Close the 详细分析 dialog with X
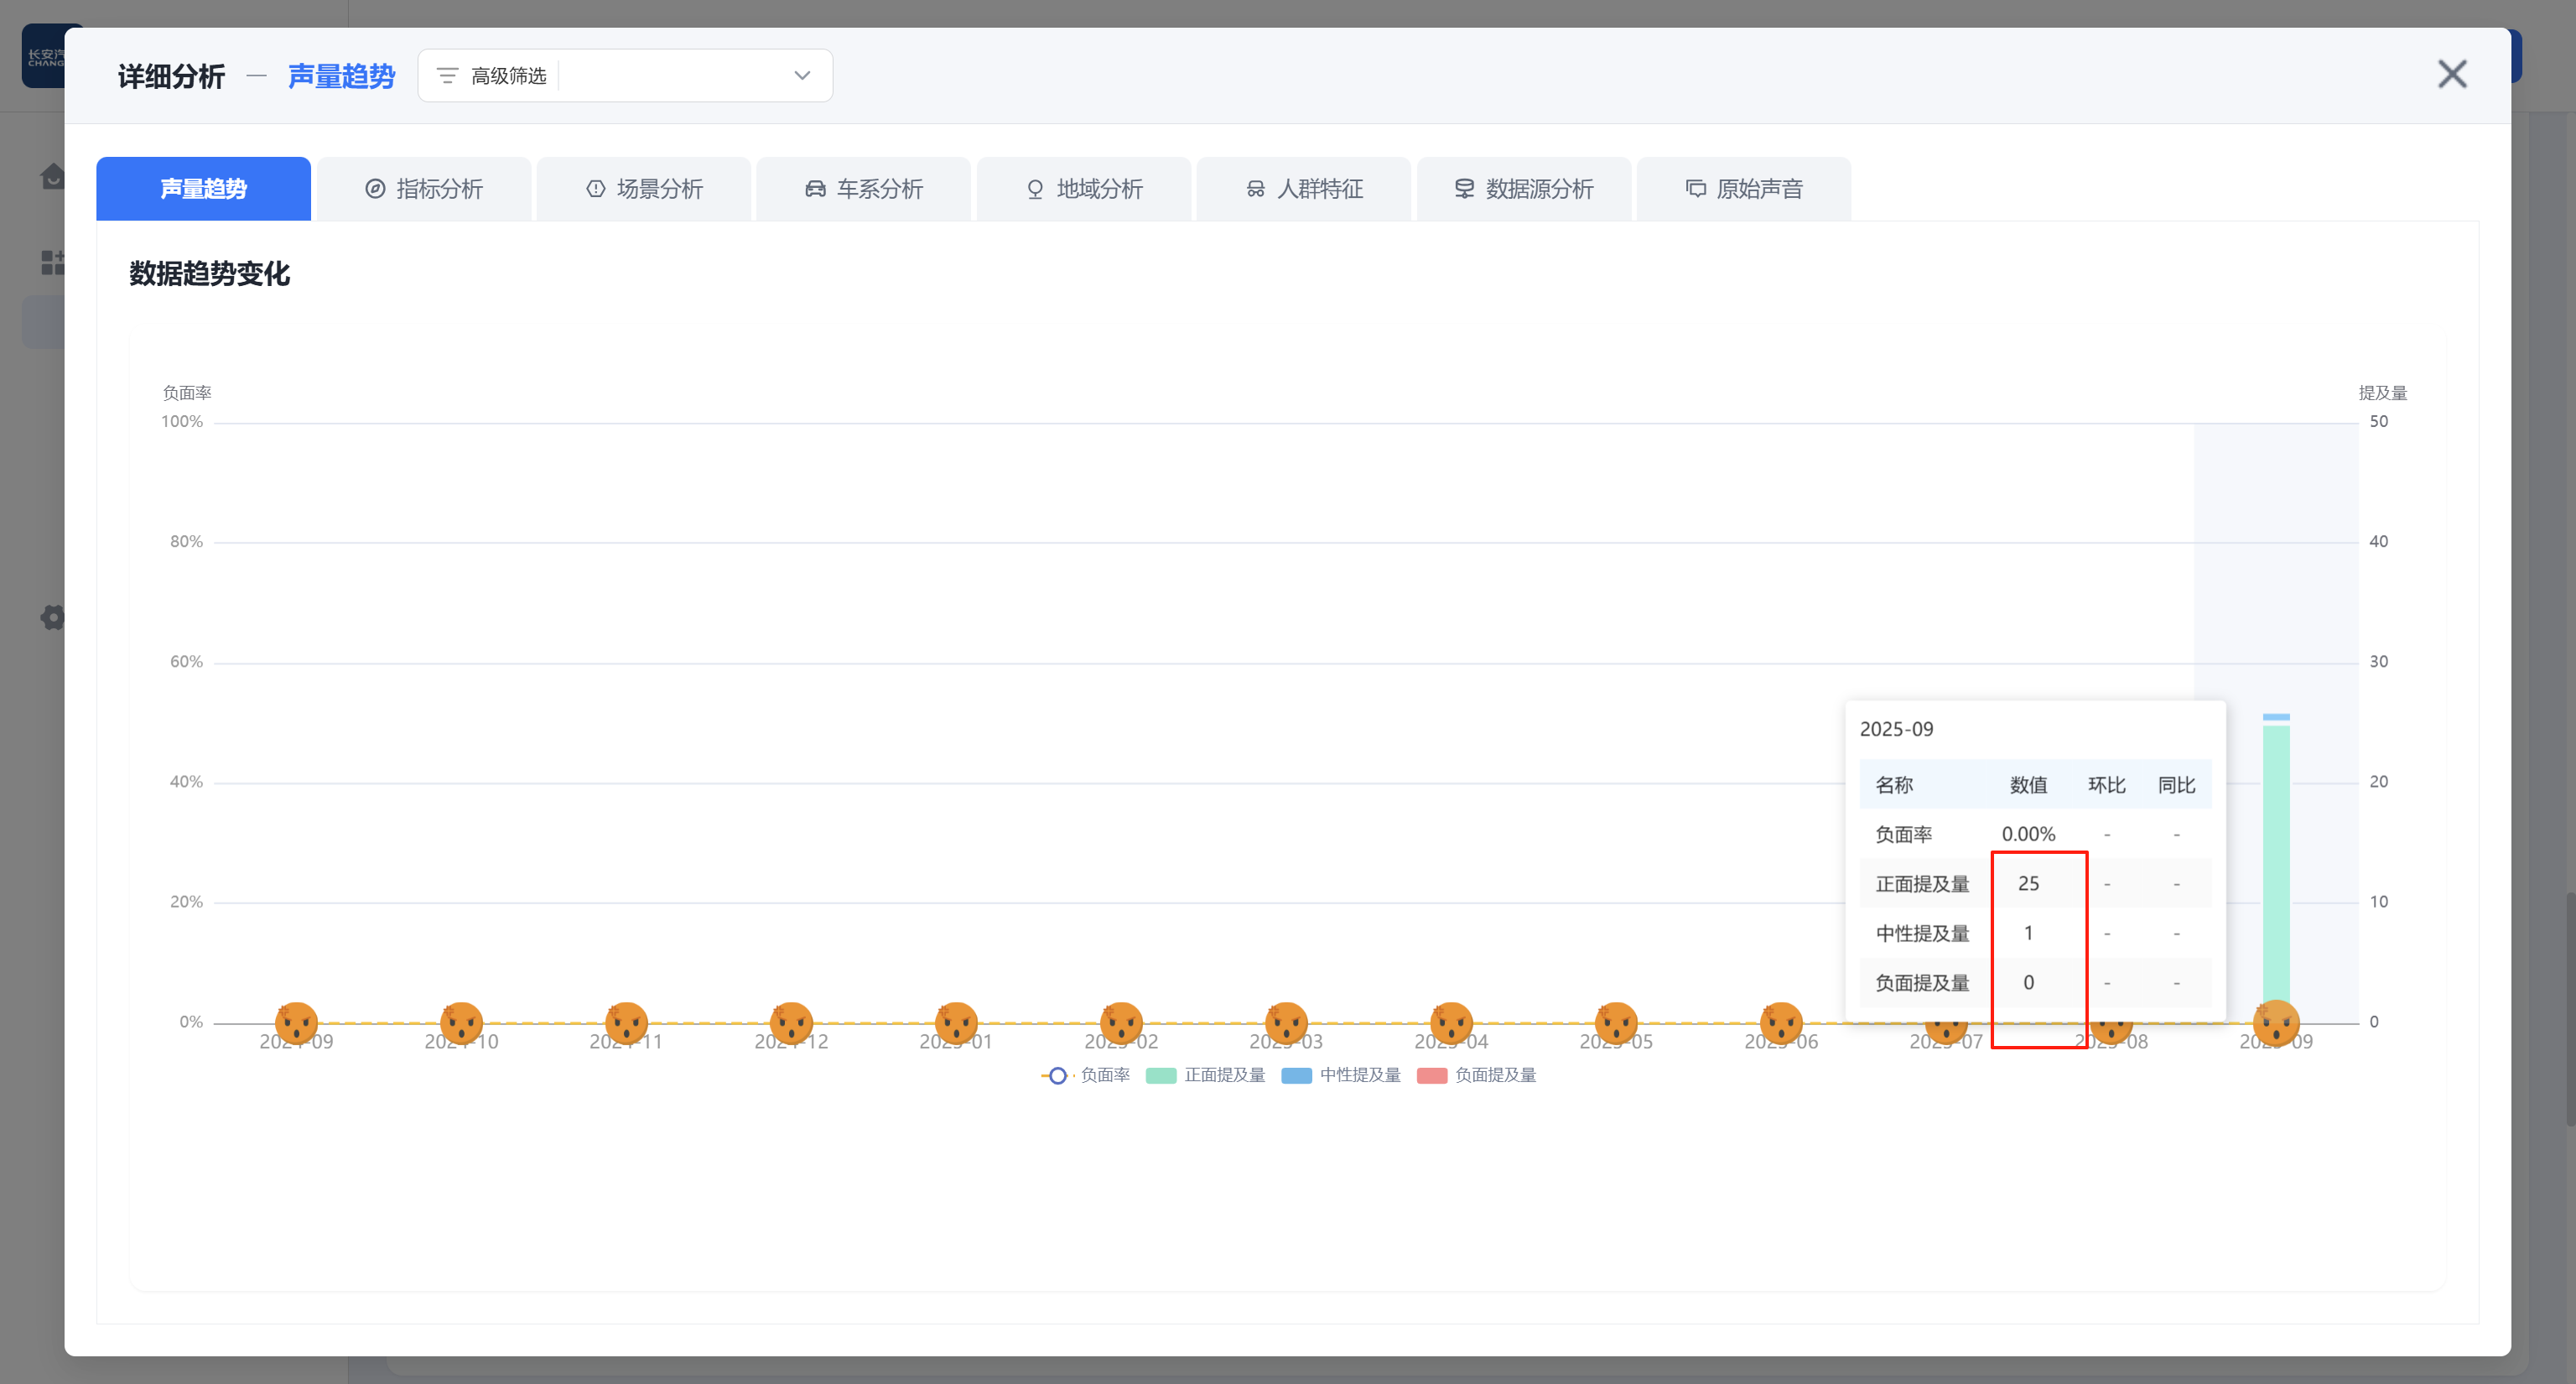 [2452, 74]
